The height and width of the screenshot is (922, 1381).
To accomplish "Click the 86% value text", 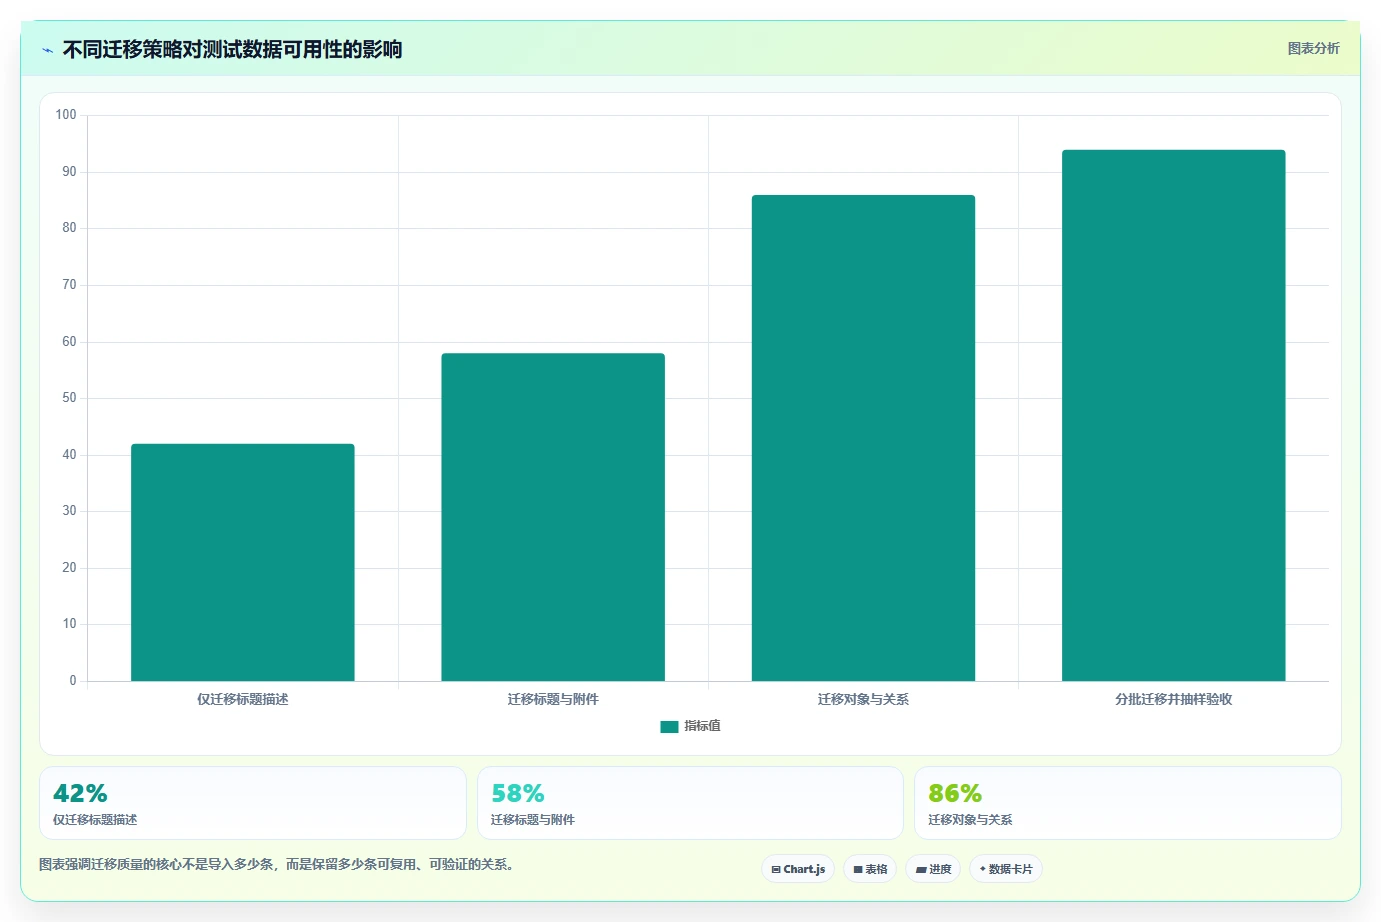I will click(955, 793).
